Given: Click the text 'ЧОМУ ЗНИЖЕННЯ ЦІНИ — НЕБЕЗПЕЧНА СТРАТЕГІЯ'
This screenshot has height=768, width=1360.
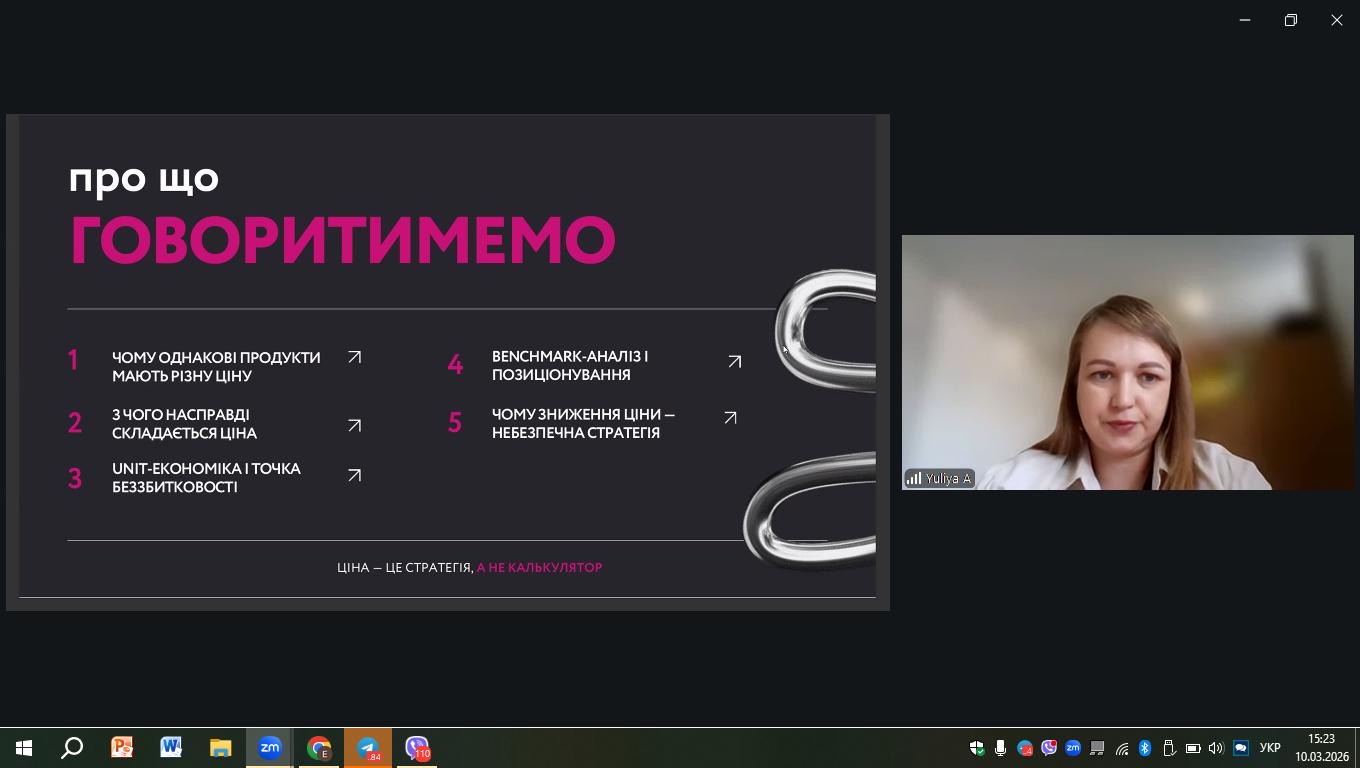Looking at the screenshot, I should [x=583, y=424].
